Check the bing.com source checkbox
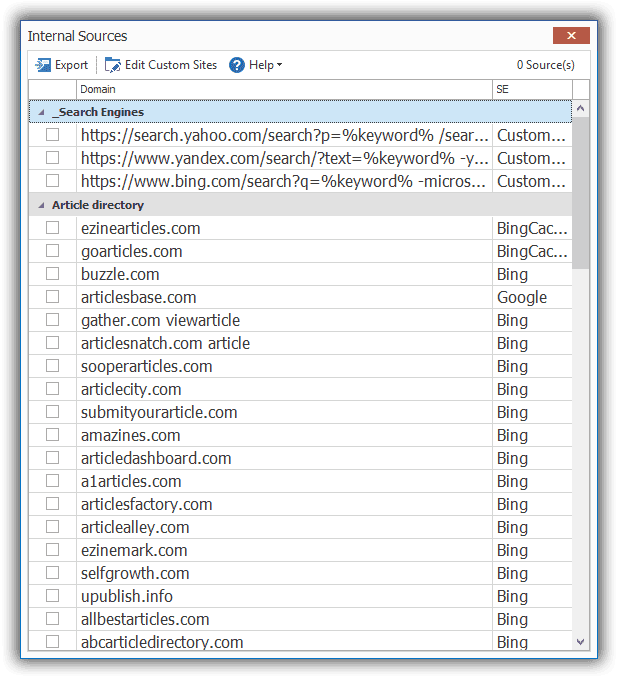Screen dimensions: 618x679 click(52, 181)
